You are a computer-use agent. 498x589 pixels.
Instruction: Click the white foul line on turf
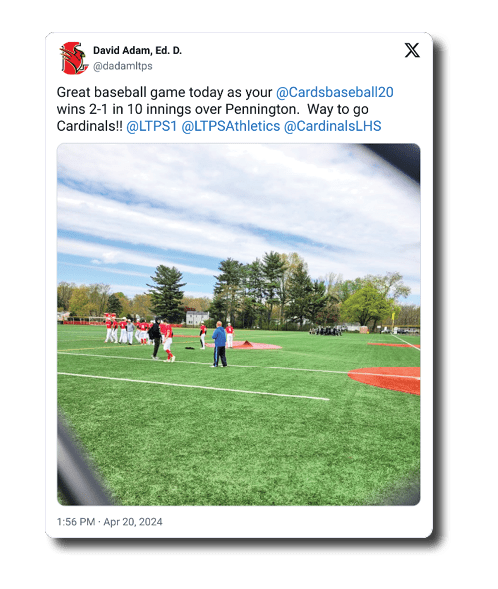coord(193,387)
